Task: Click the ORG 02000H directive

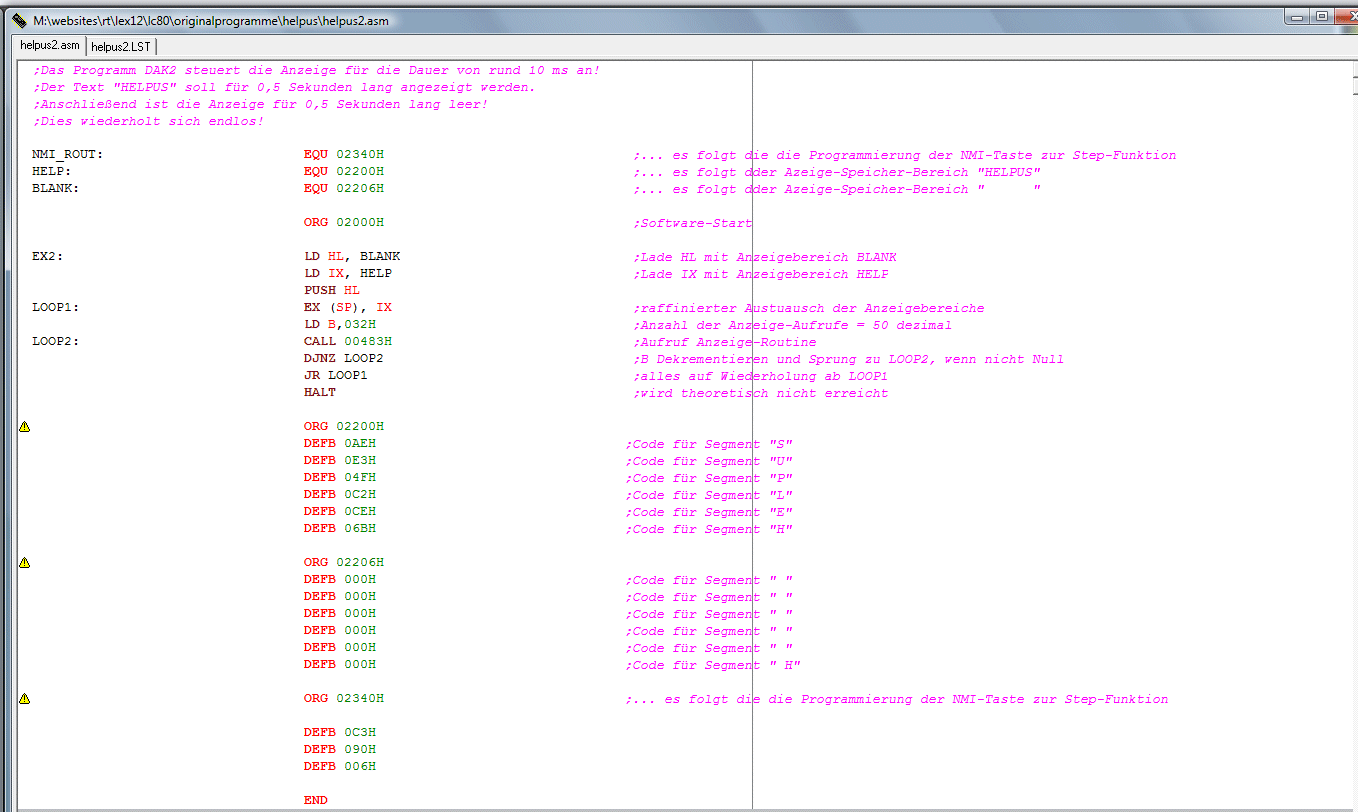Action: (344, 223)
